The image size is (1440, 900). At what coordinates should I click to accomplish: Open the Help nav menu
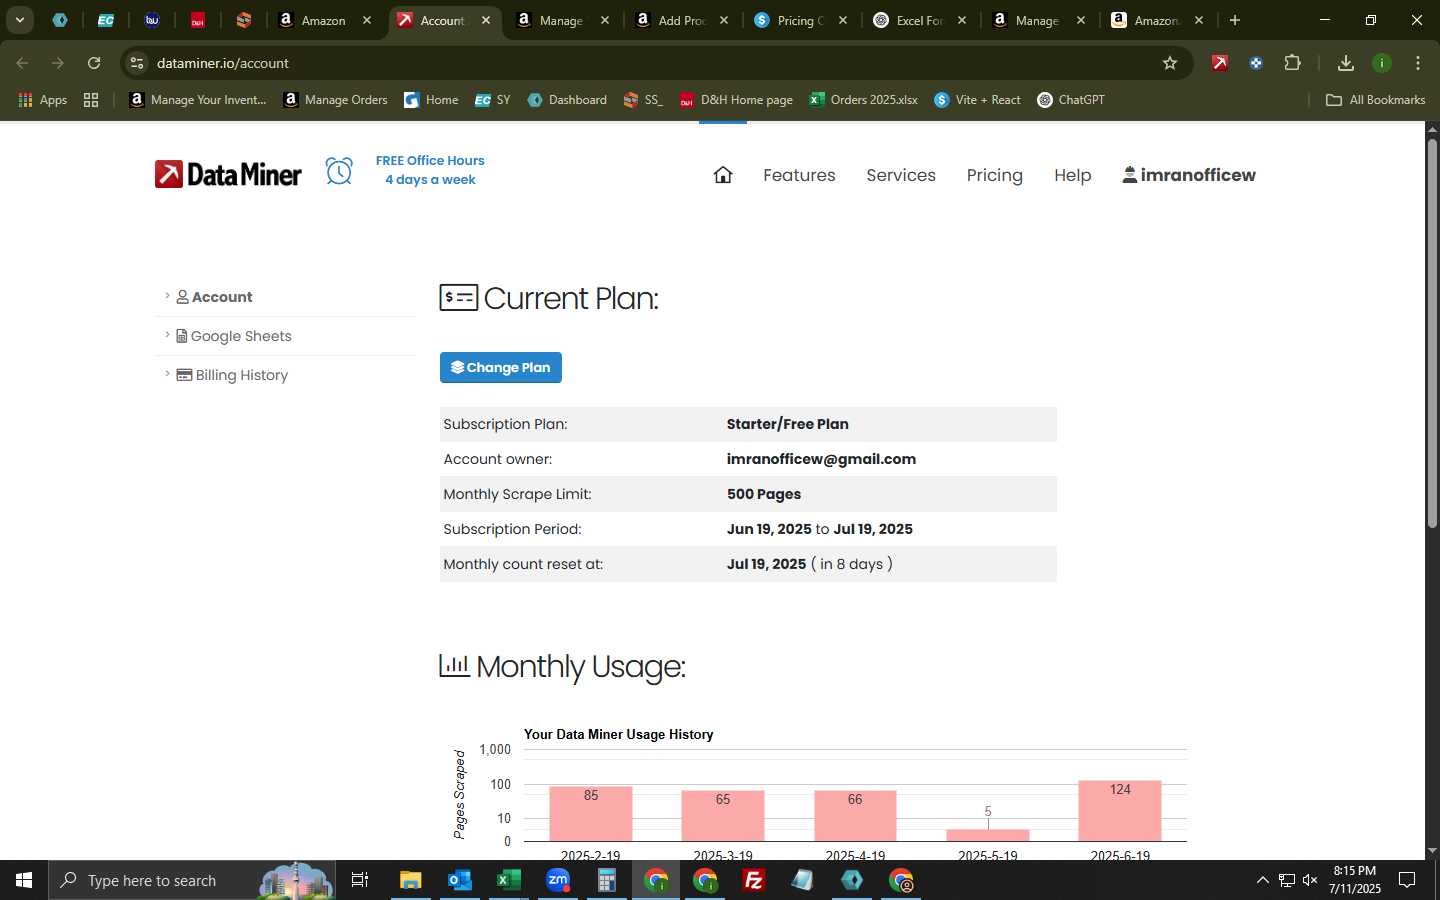(1073, 175)
